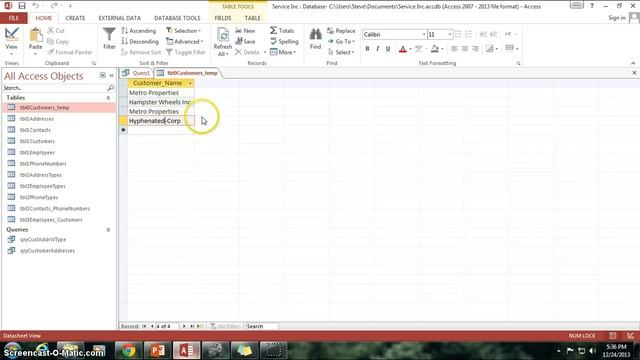The image size is (640, 360).
Task: Save the current record
Action: (245, 41)
